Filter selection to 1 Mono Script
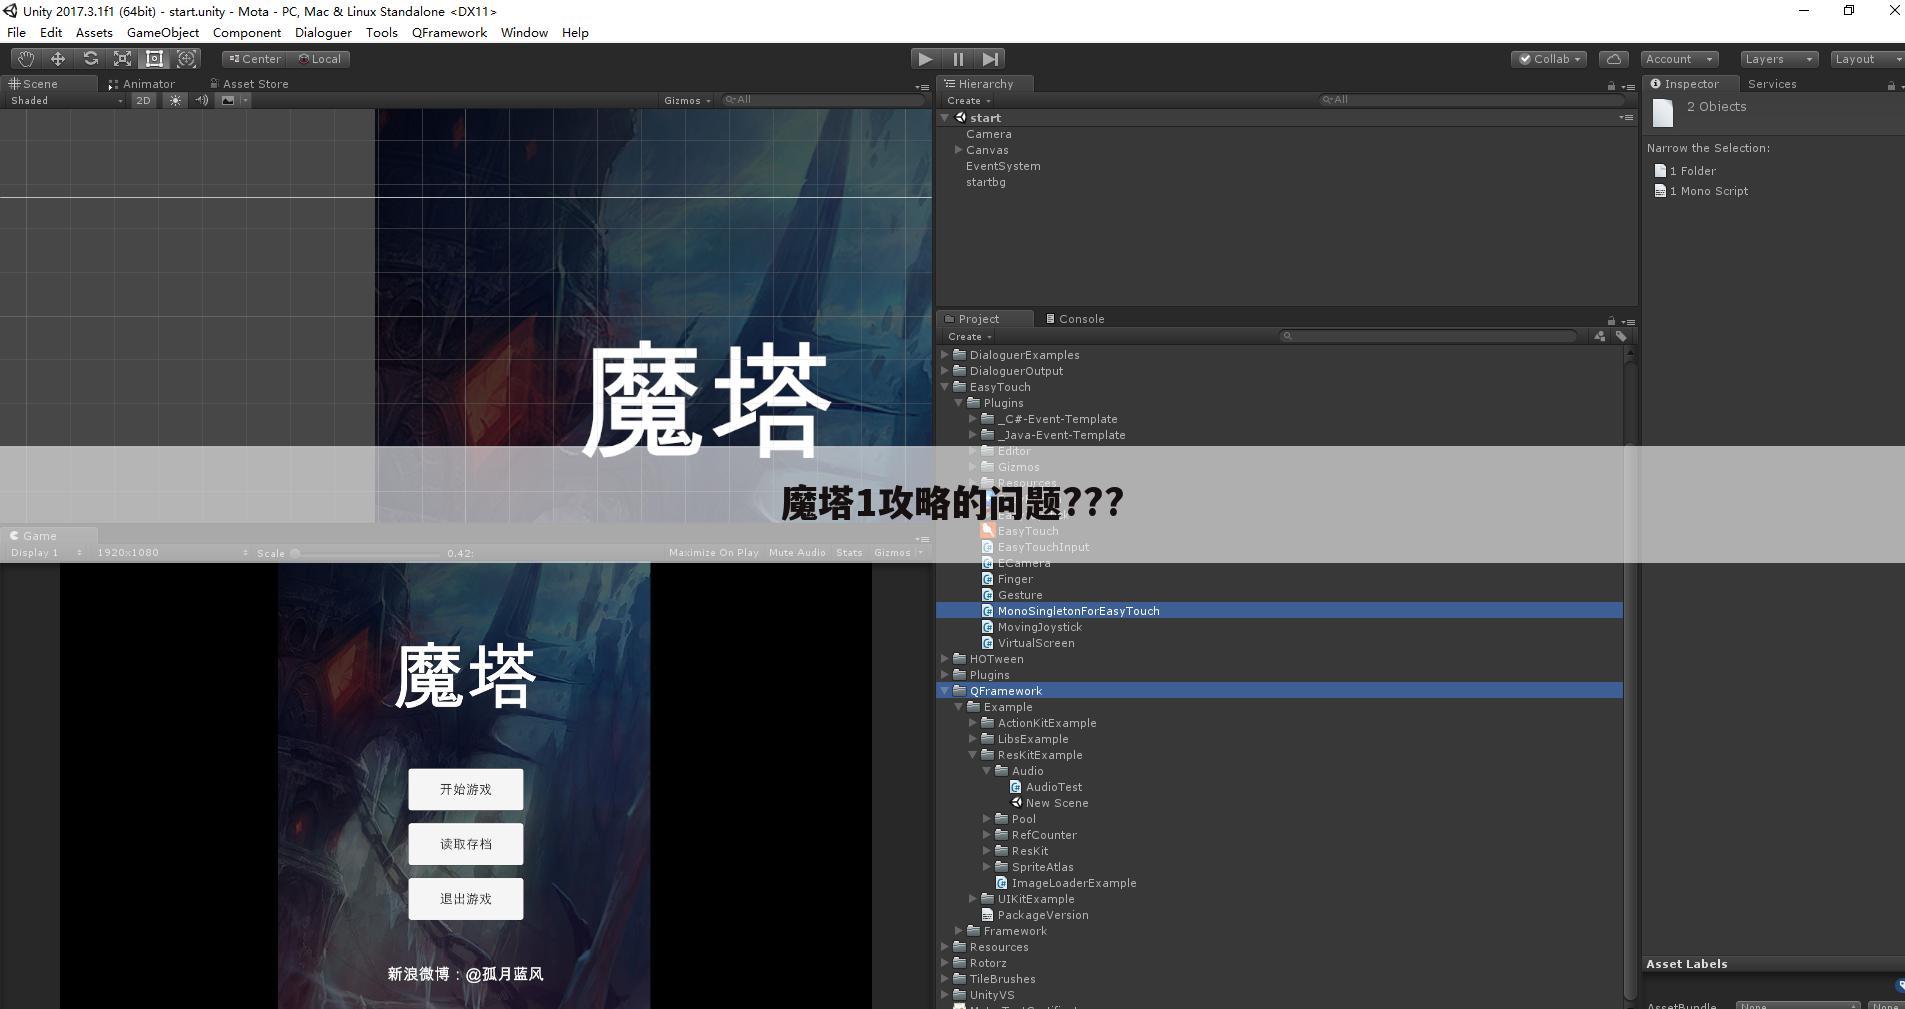1905x1009 pixels. point(1702,191)
